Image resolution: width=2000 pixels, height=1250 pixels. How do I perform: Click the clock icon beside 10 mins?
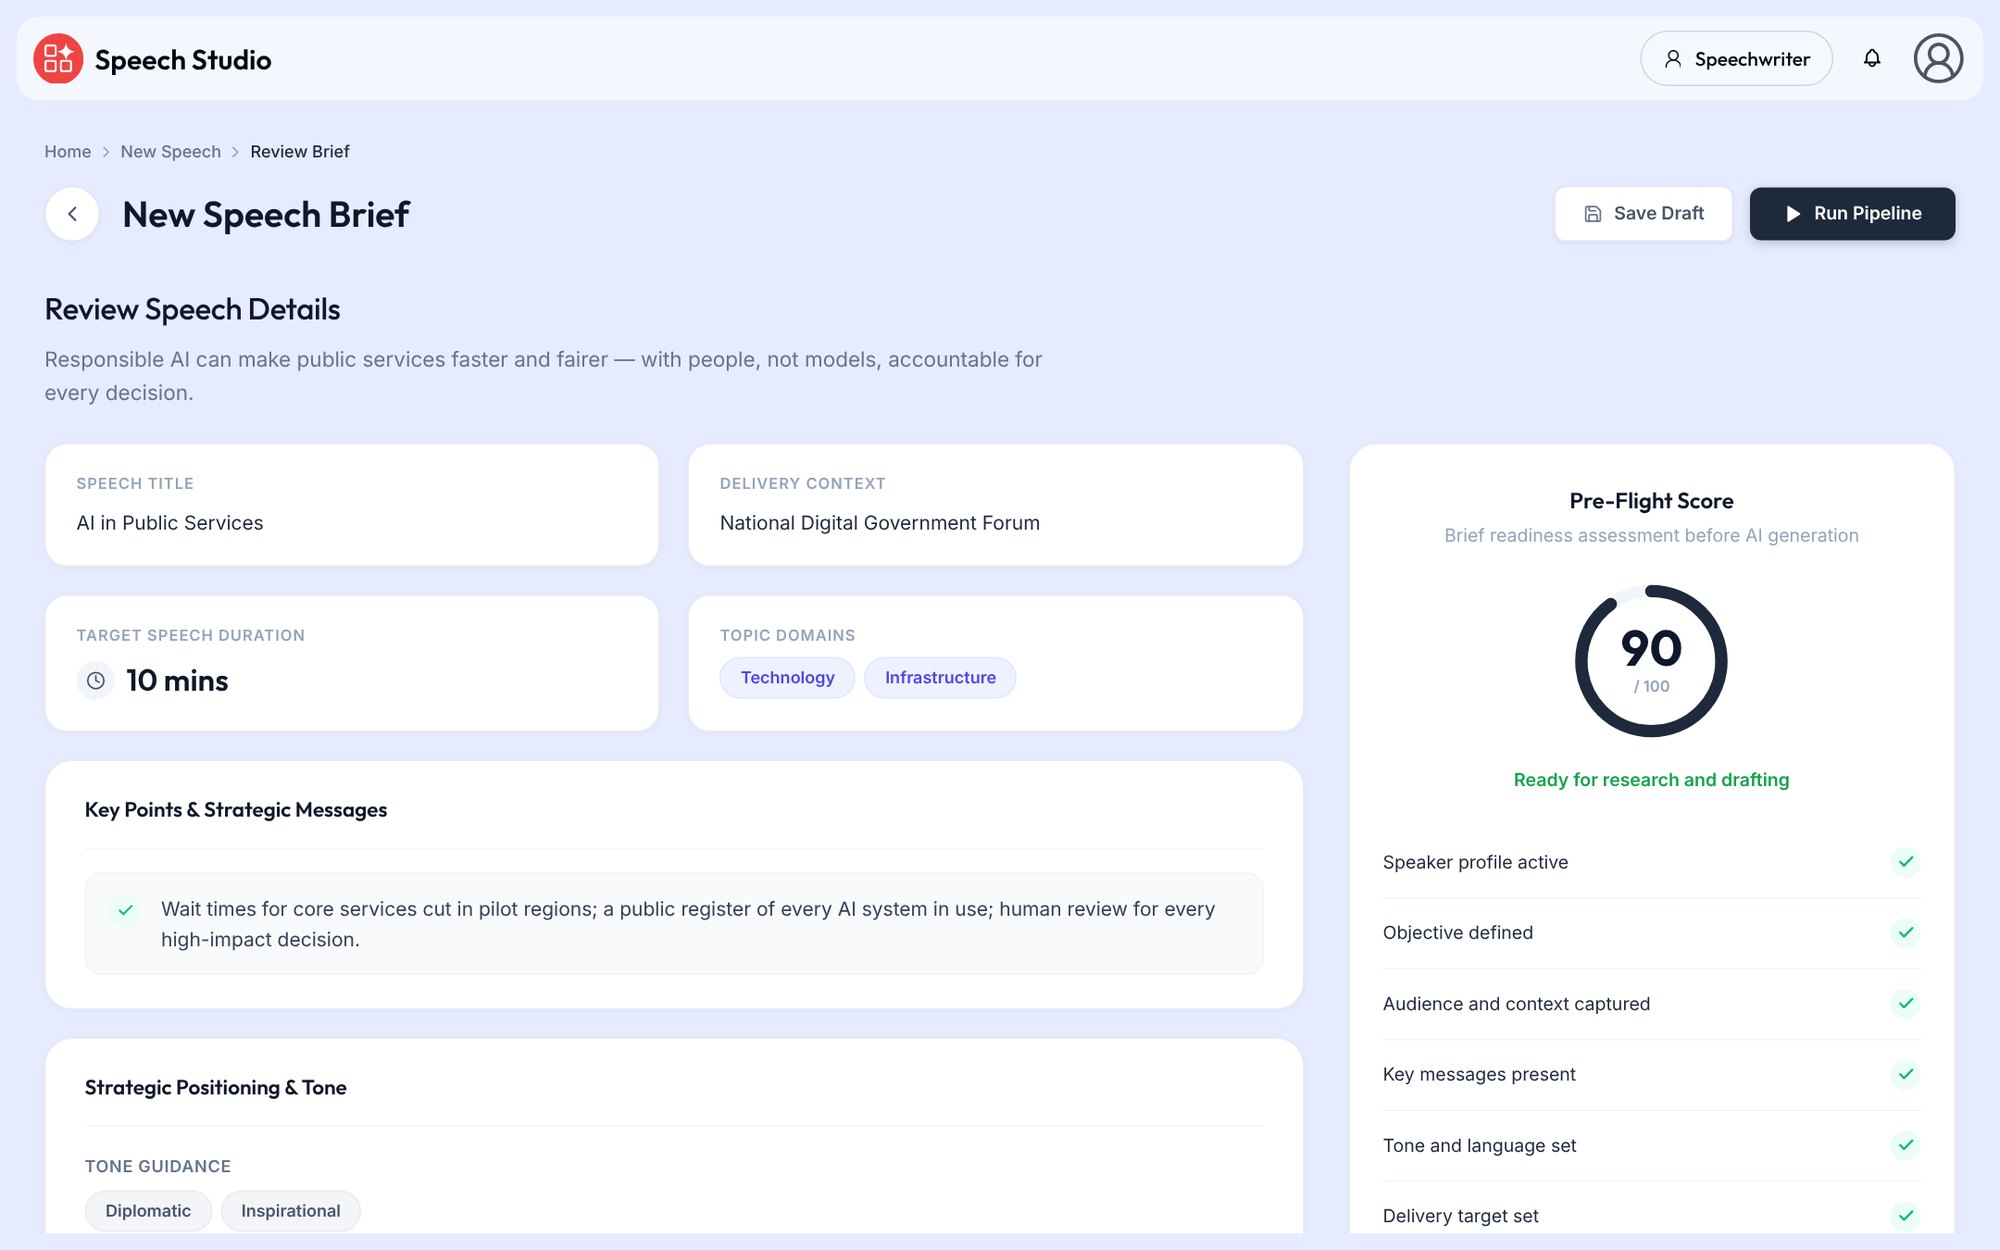pyautogui.click(x=96, y=681)
